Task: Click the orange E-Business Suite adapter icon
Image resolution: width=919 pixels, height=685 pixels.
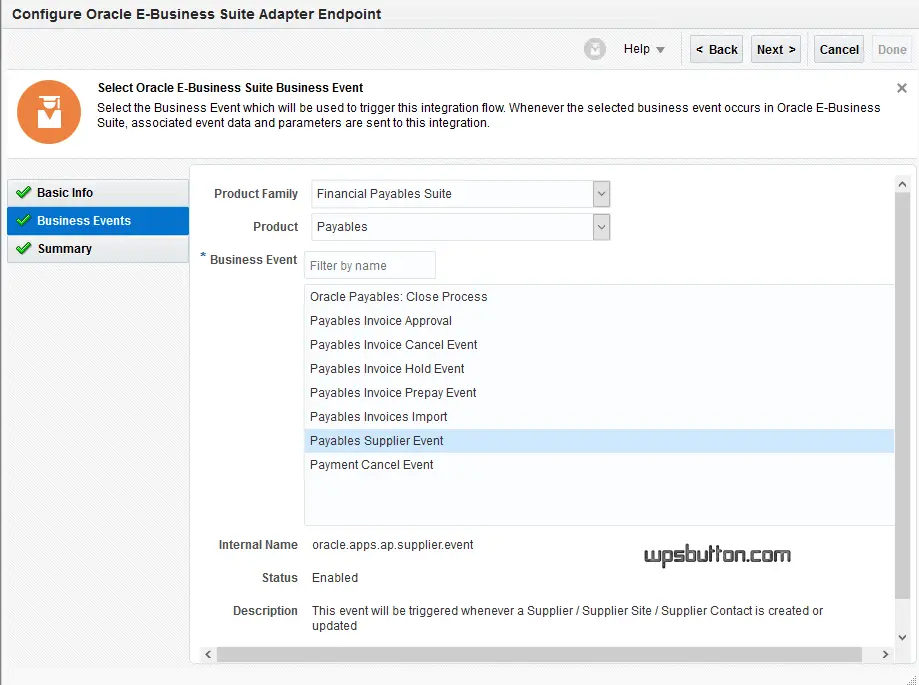Action: [49, 112]
